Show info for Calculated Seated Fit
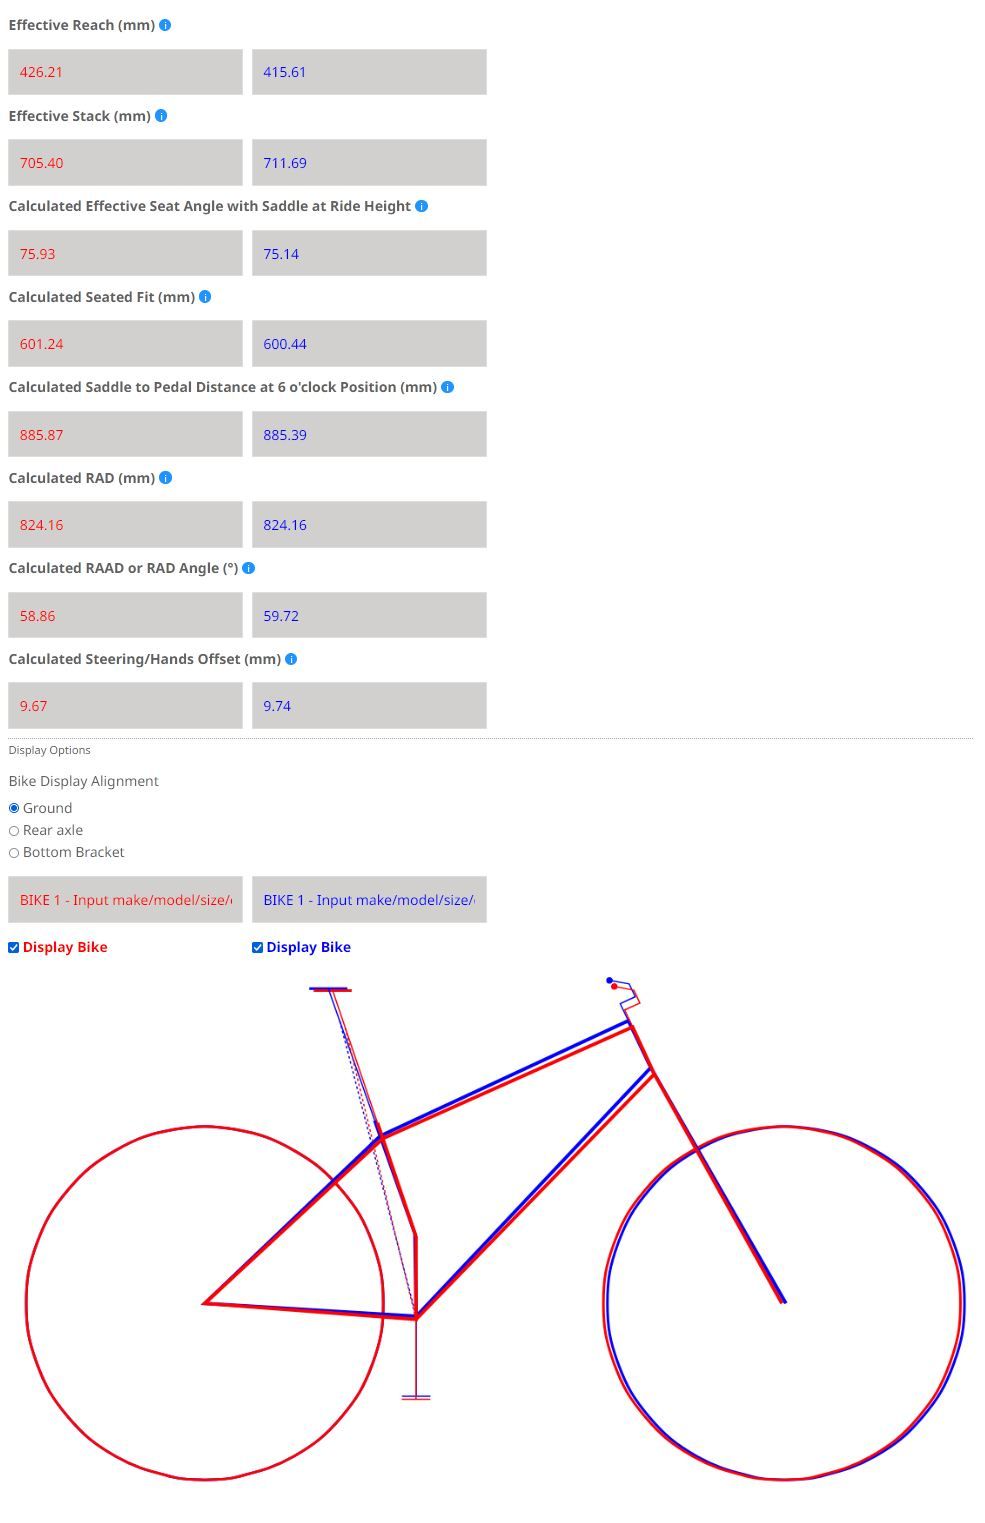Image resolution: width=985 pixels, height=1523 pixels. click(205, 297)
